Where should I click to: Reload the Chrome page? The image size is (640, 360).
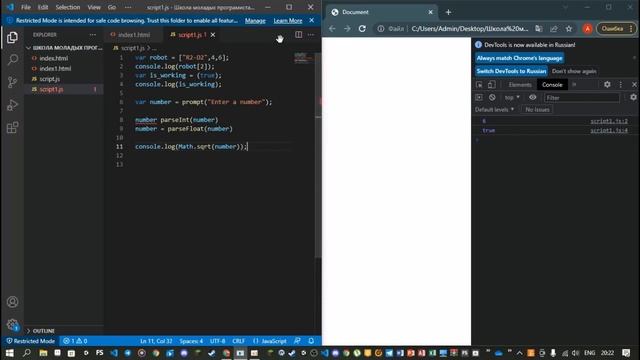pyautogui.click(x=362, y=29)
